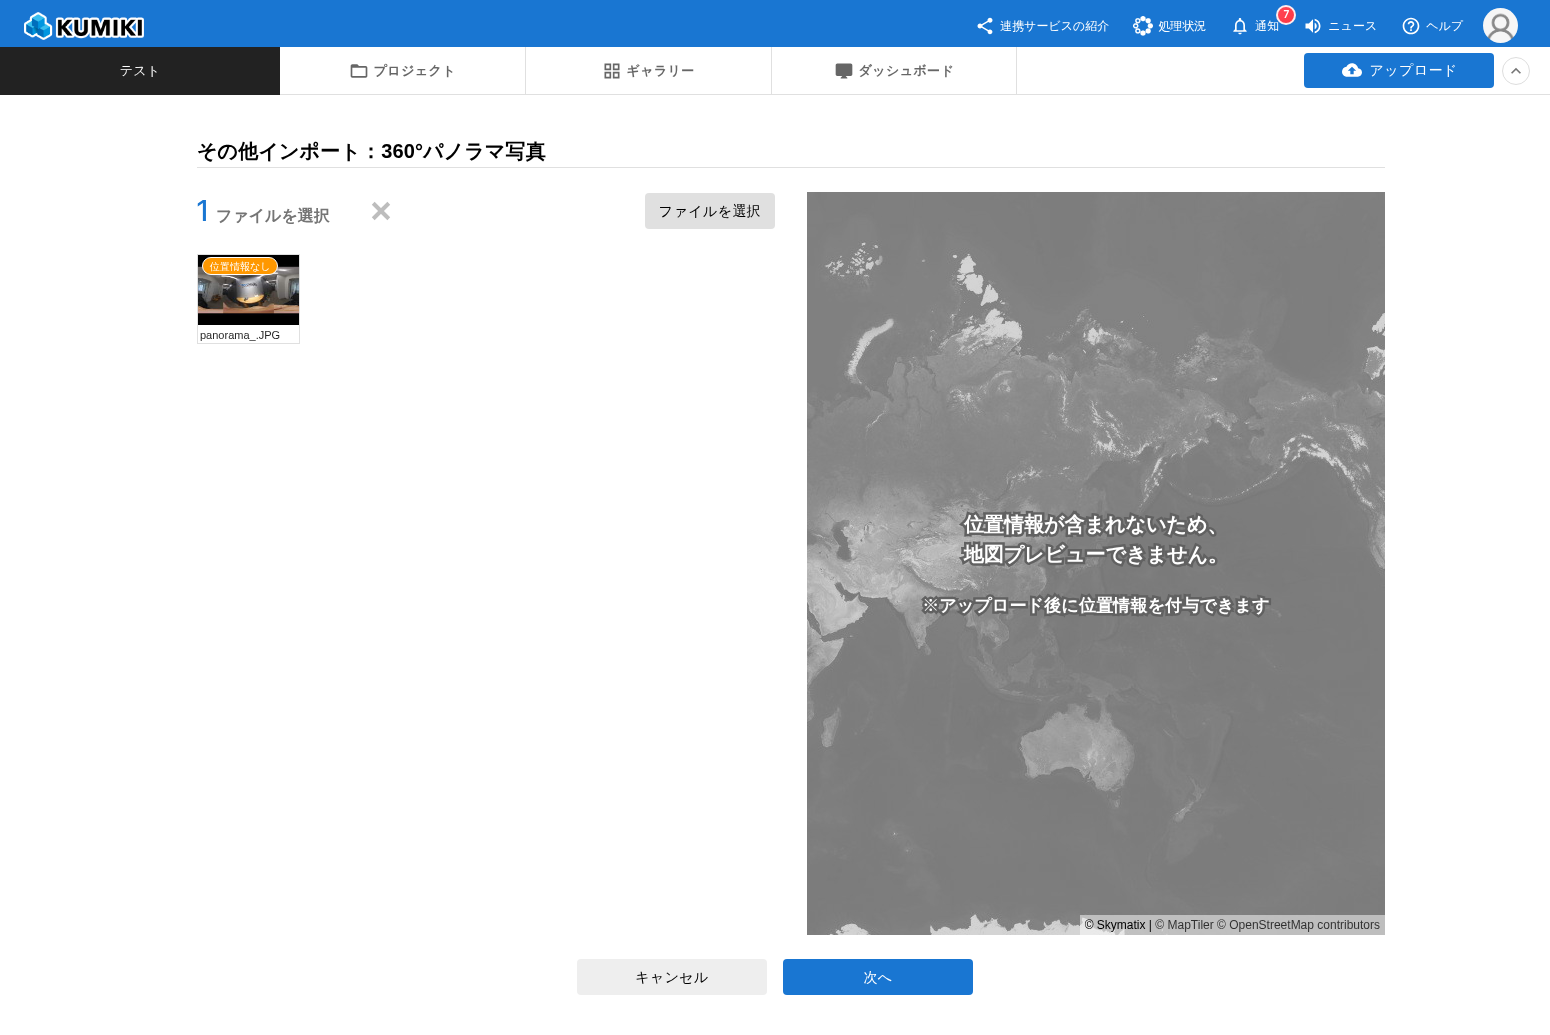This screenshot has height=1035, width=1550.
Task: Click the ファイルを選択 button
Action: 709,211
